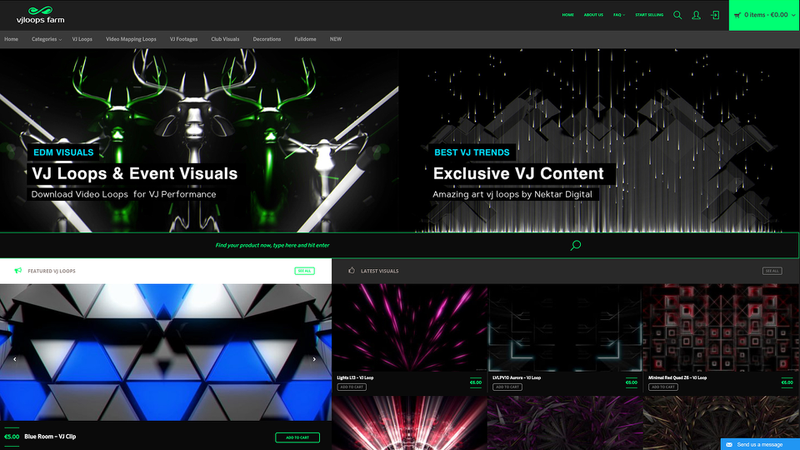Advance slider with right arrow

pos(314,359)
